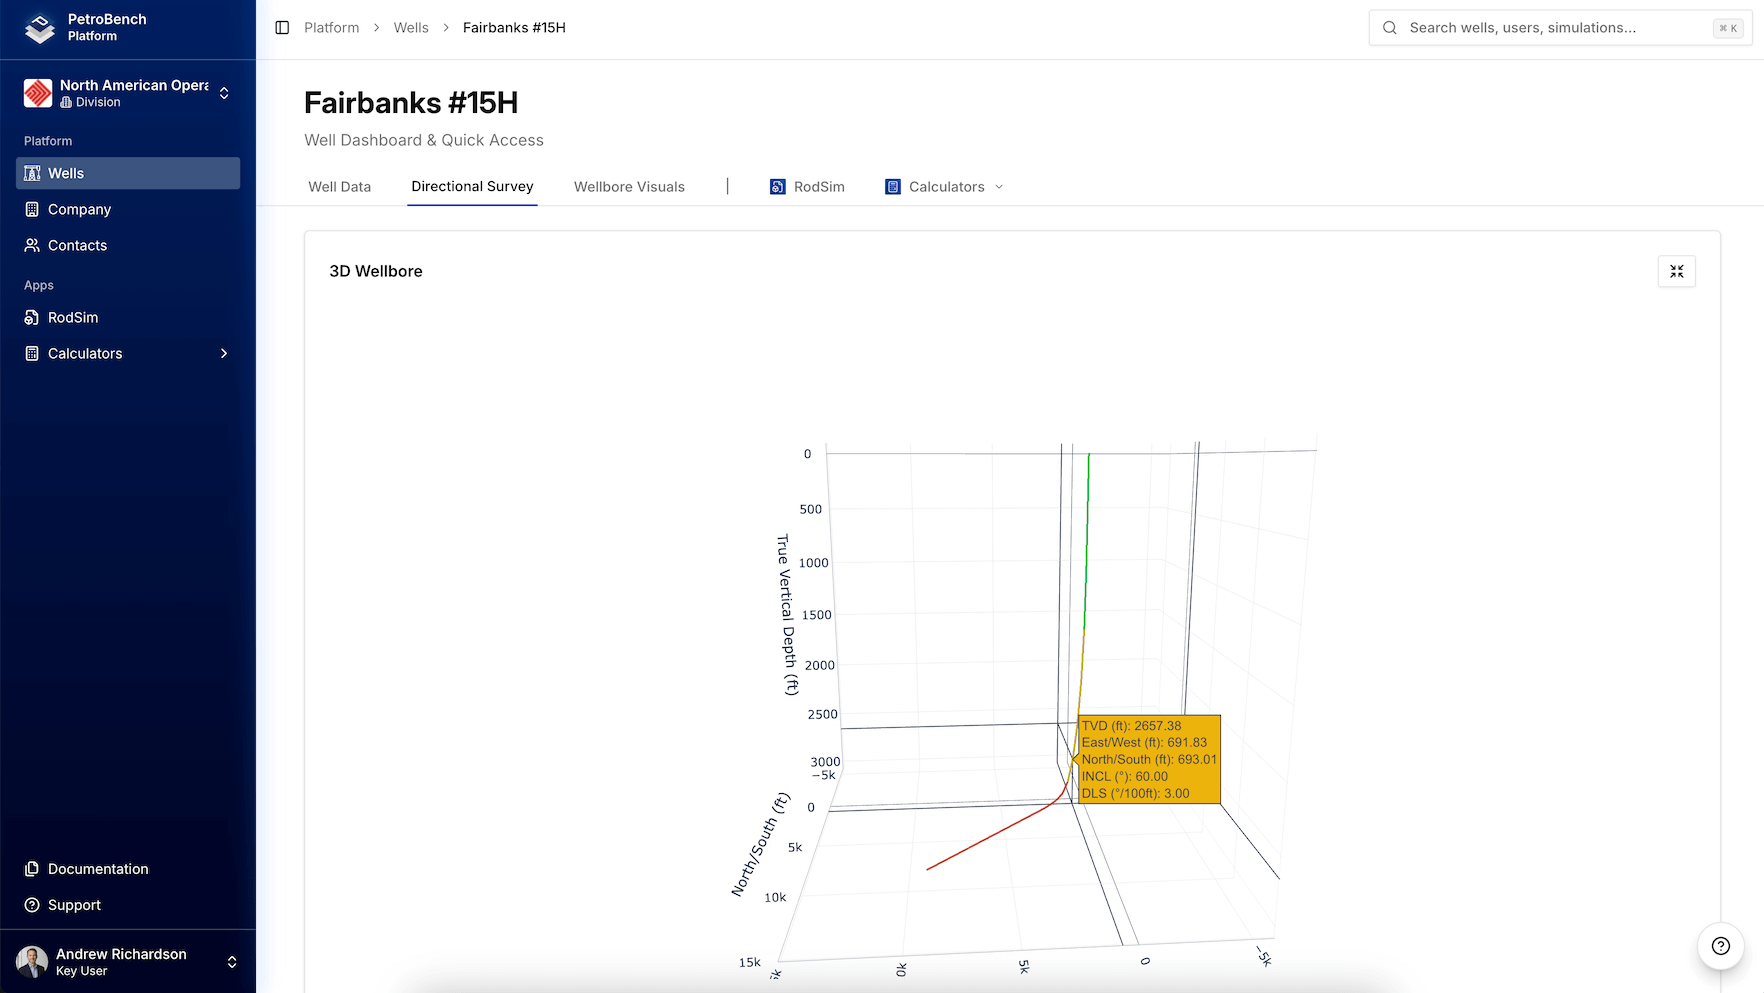
Task: Open Andrew Richardson's account menu
Action: [x=231, y=962]
